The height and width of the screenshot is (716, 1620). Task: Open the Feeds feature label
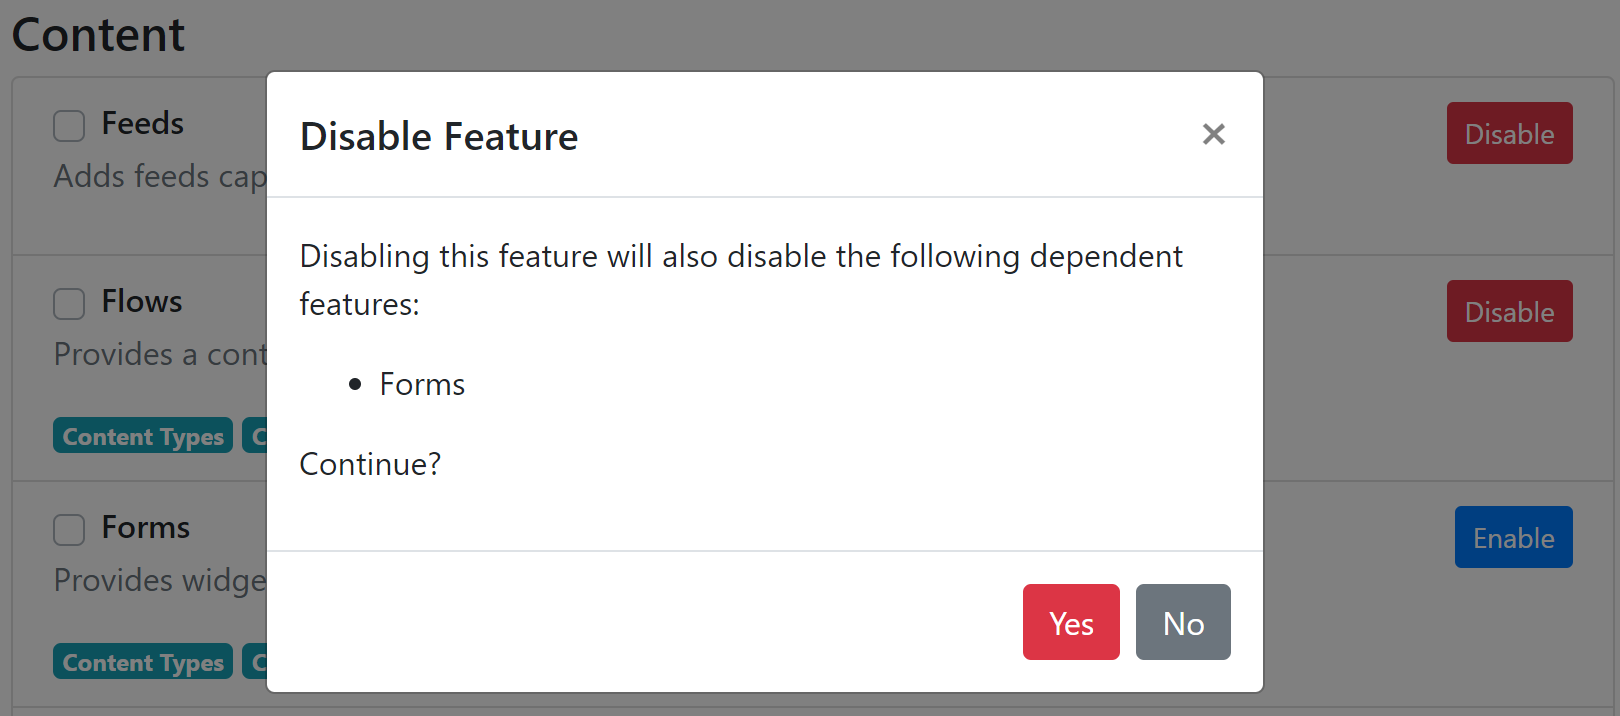point(142,123)
